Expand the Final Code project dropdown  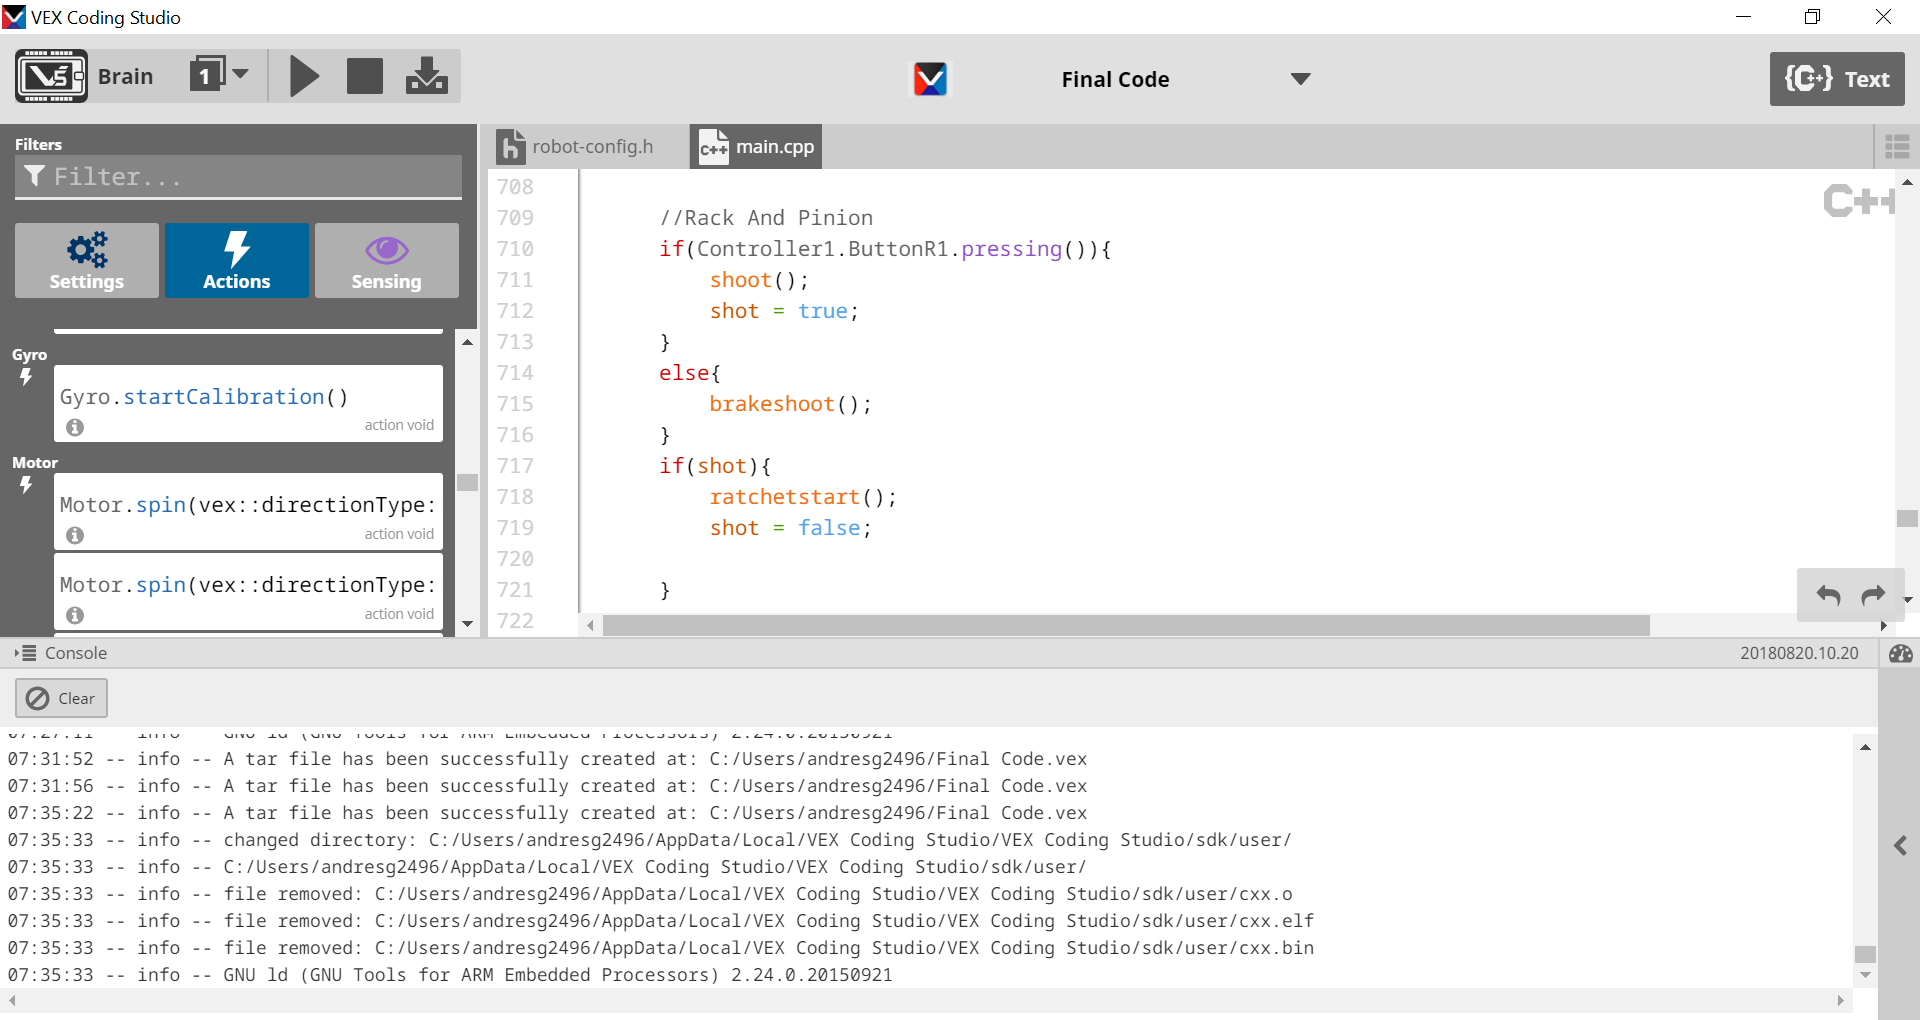tap(1300, 79)
